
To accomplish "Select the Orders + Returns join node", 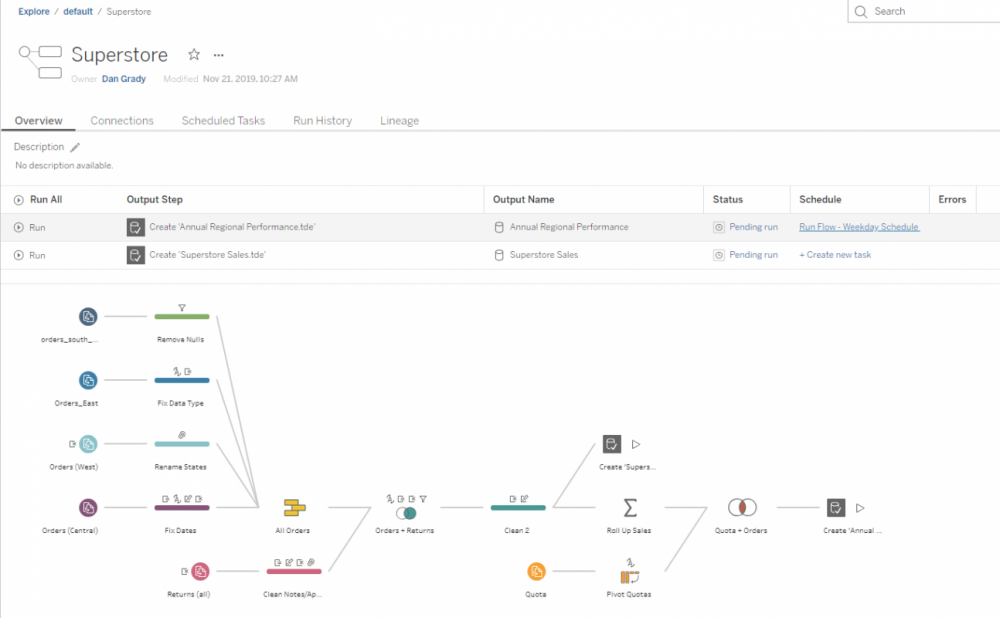I will tap(406, 513).
